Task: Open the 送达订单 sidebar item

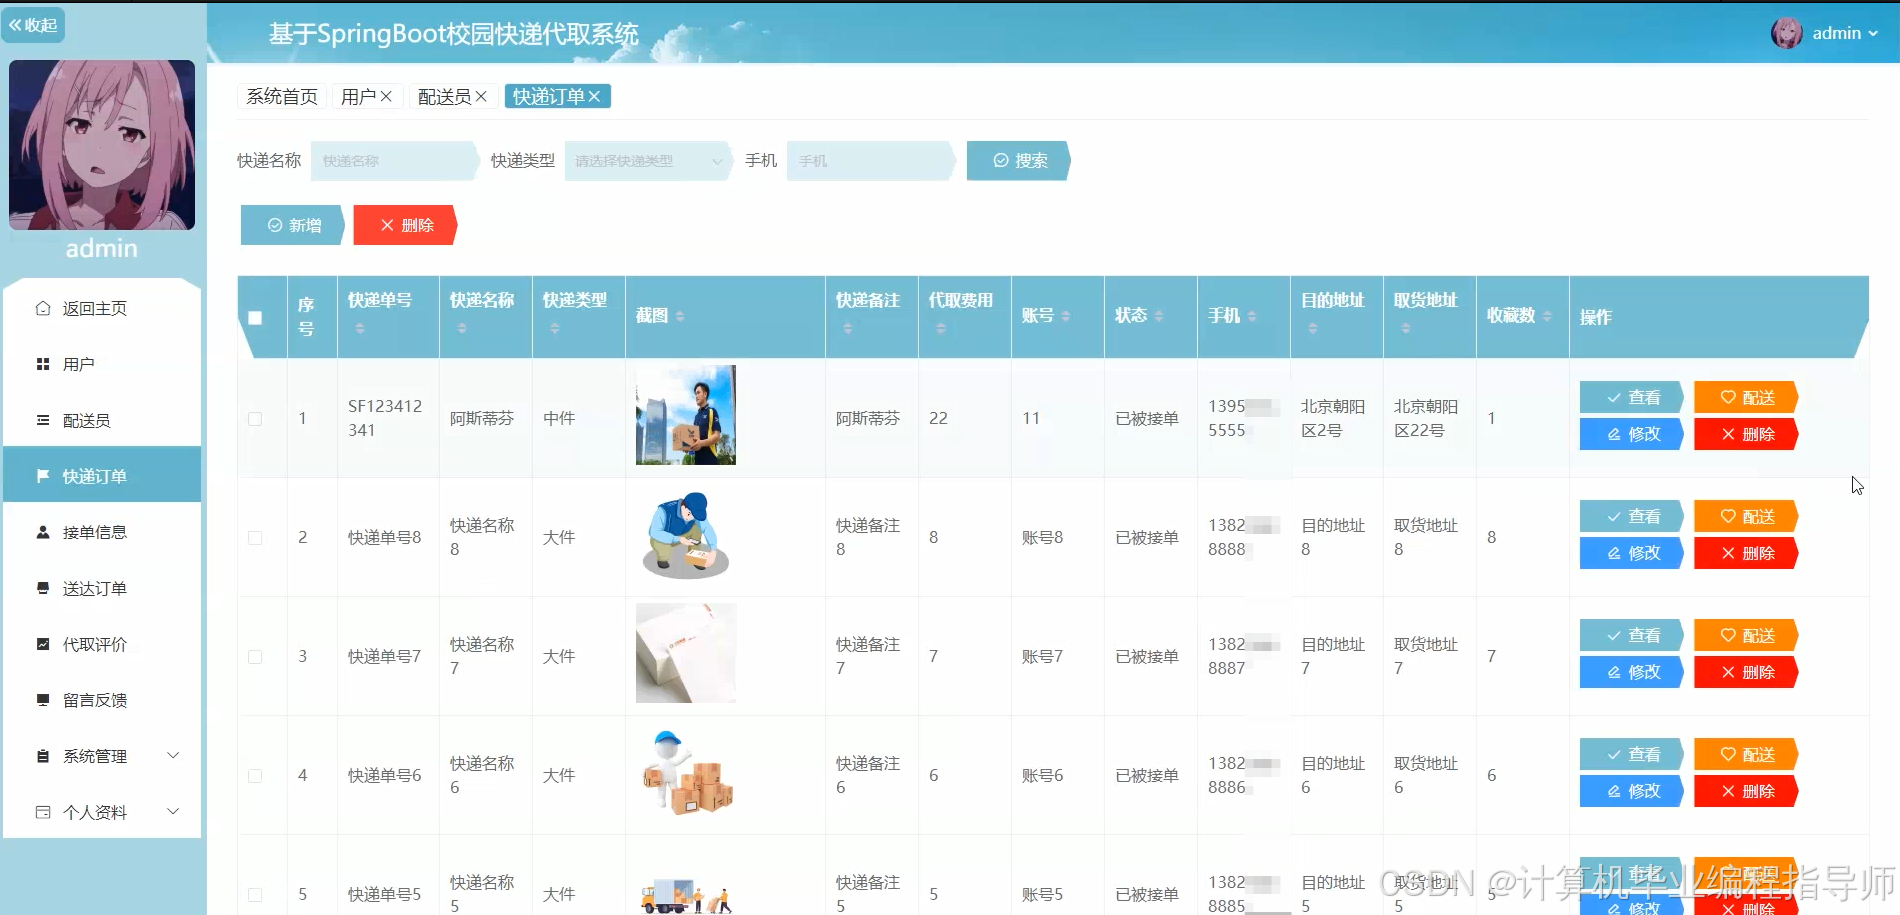Action: tap(96, 587)
